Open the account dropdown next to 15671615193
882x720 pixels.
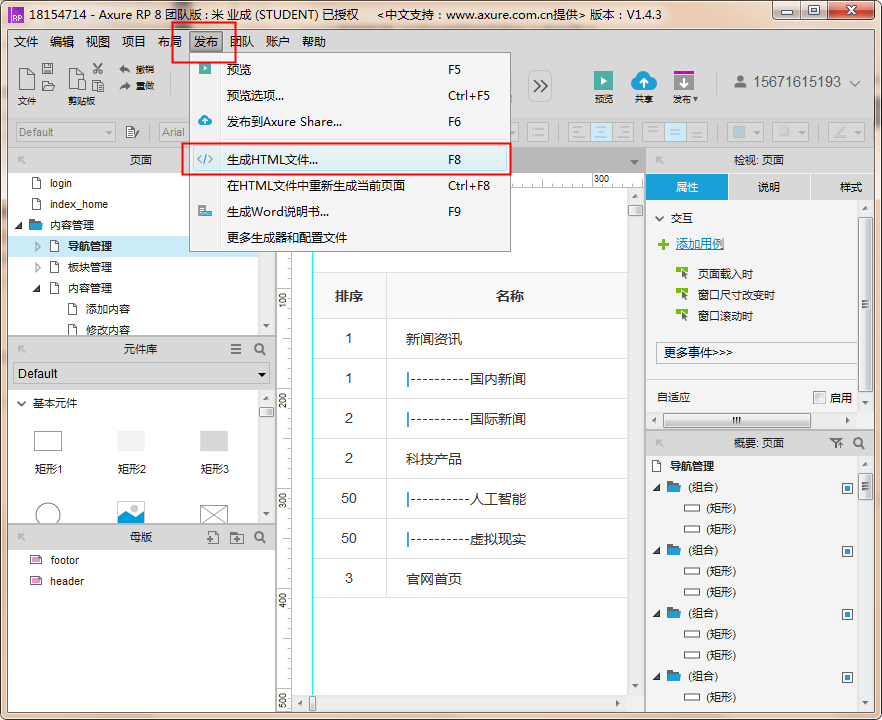(x=855, y=83)
